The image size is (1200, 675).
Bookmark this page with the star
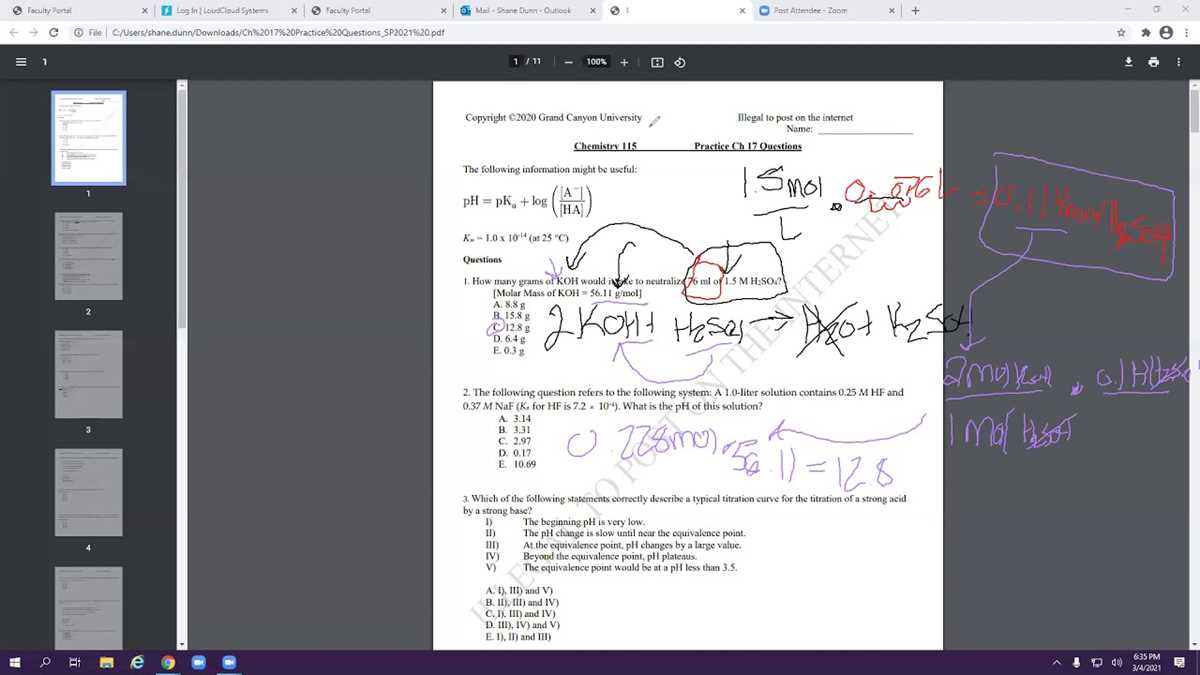coord(1123,32)
